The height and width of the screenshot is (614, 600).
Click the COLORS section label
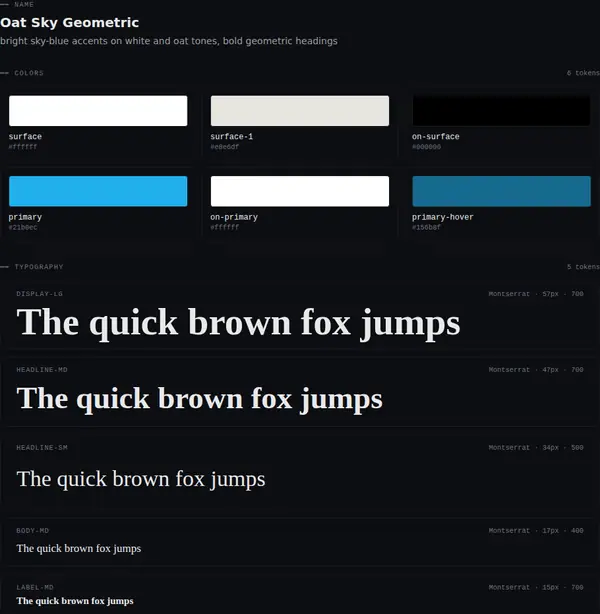coord(29,73)
